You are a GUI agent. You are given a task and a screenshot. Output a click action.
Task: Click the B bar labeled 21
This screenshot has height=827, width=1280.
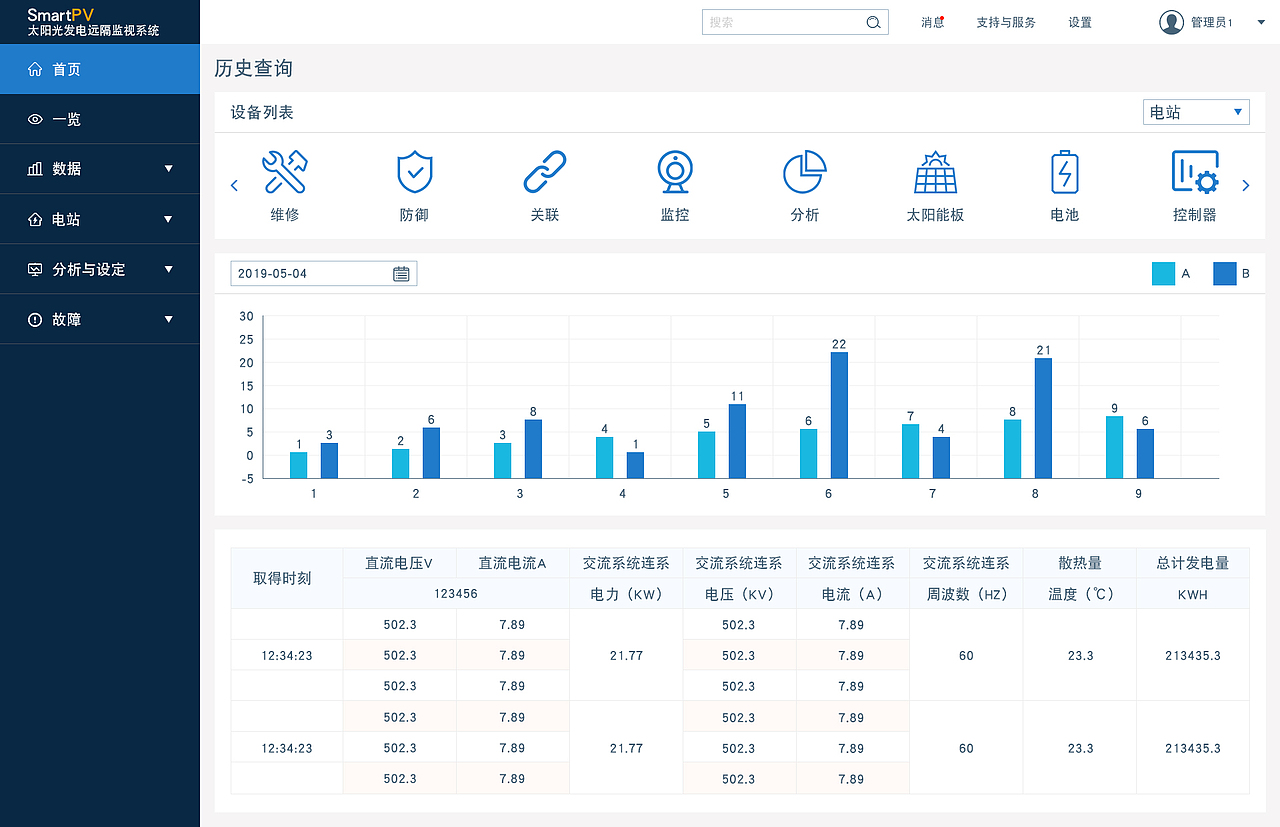pos(1043,418)
